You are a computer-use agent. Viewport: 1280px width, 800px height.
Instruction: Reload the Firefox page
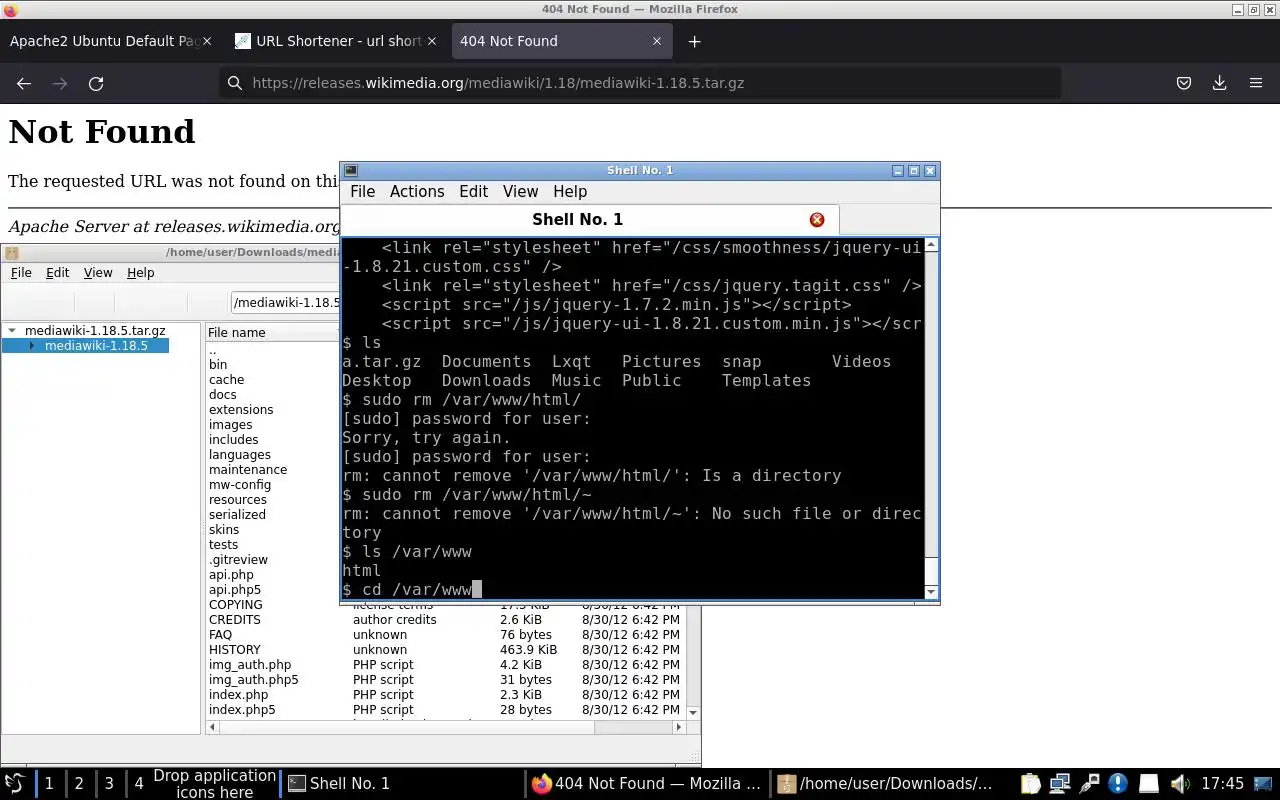[x=96, y=84]
